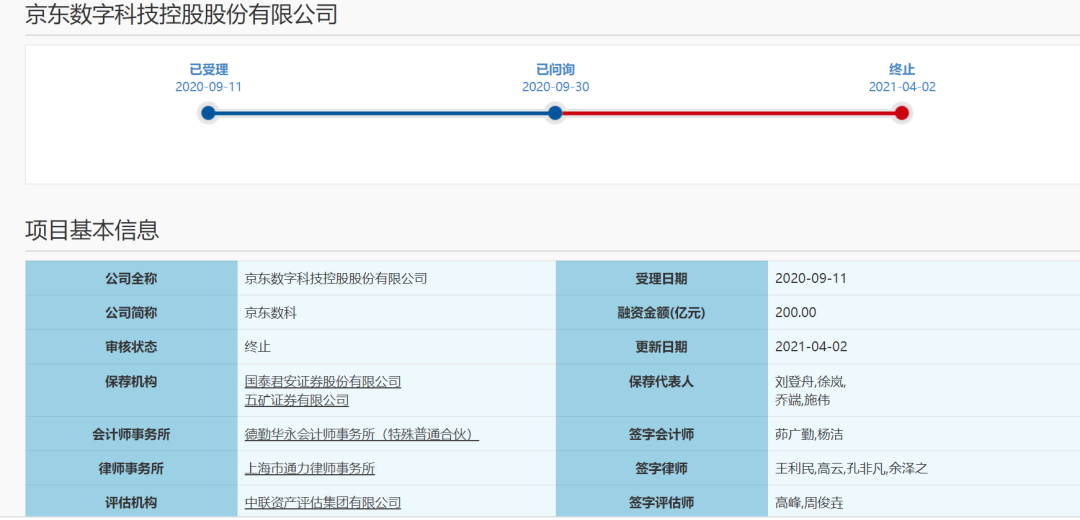This screenshot has height=520, width=1080.
Task: Click the 保荐机构 header cell
Action: (x=132, y=391)
